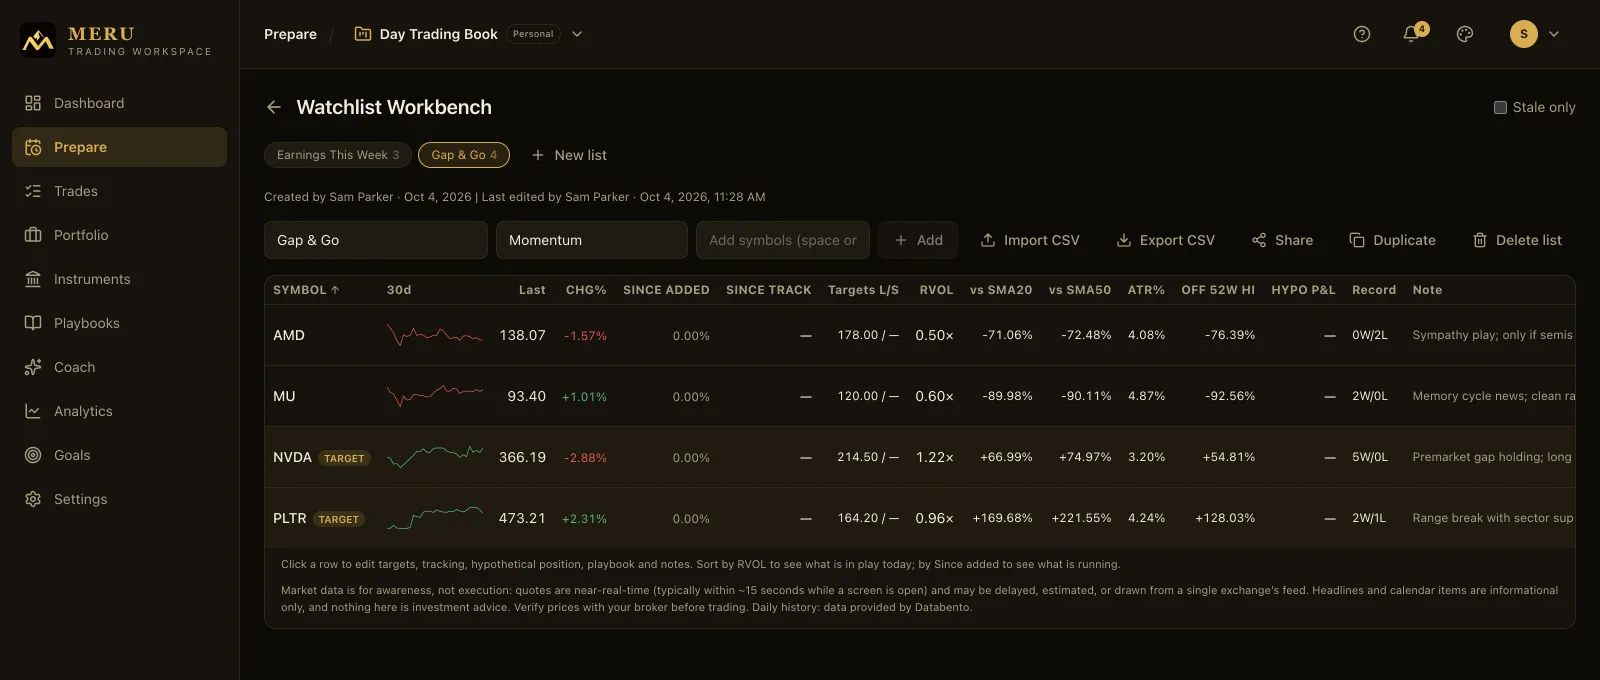Select the Prepare sidebar item

coord(119,147)
